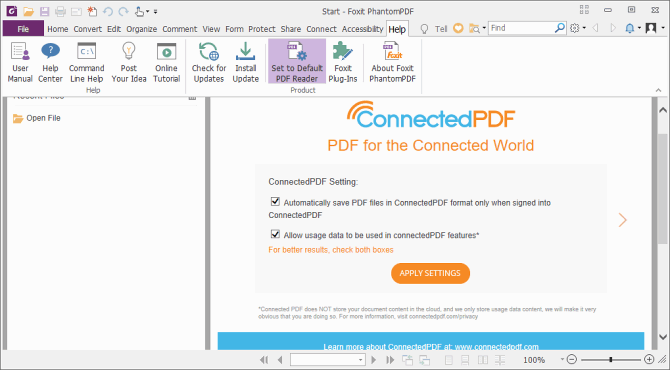Click the email envelope icon in quick access toolbar
670x370 pixels.
76,12
